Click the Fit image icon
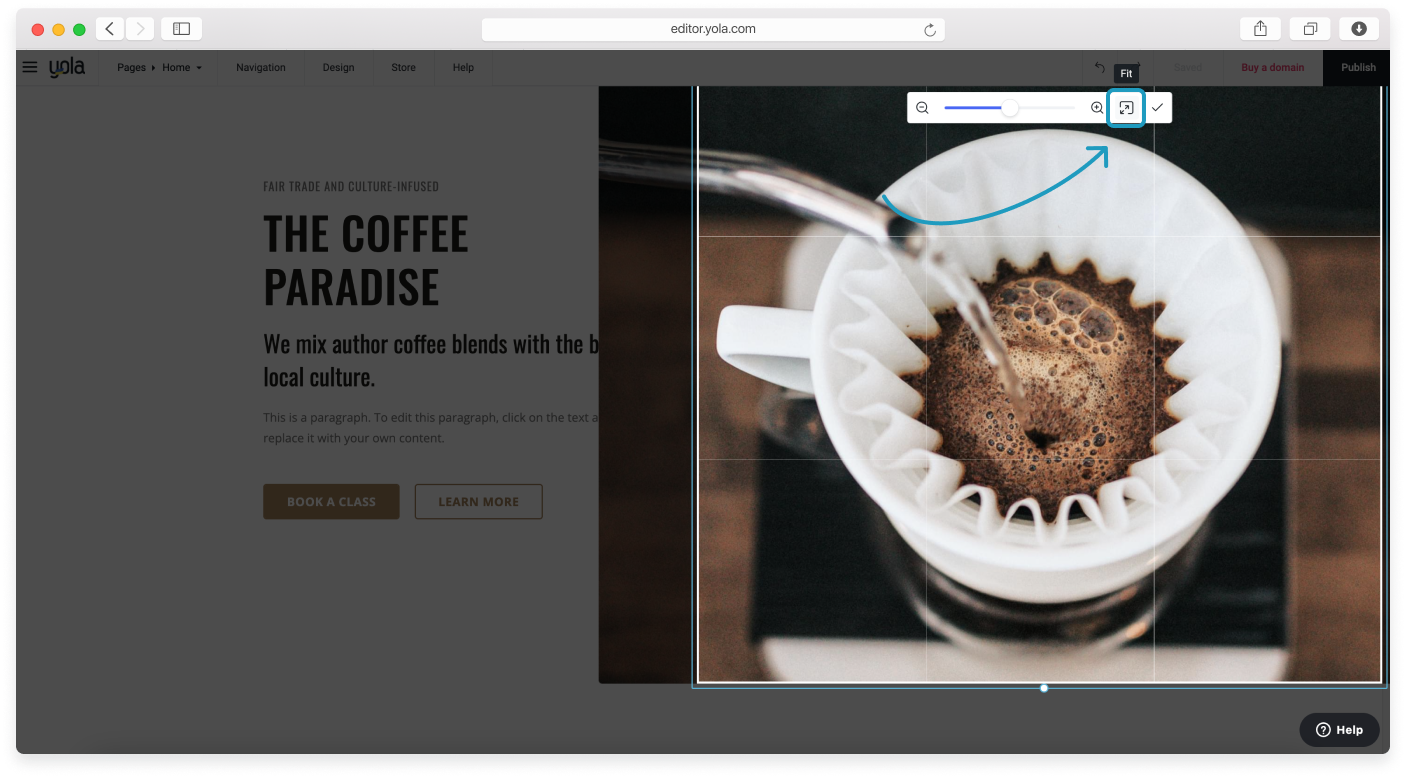The width and height of the screenshot is (1406, 778). pyautogui.click(x=1126, y=108)
